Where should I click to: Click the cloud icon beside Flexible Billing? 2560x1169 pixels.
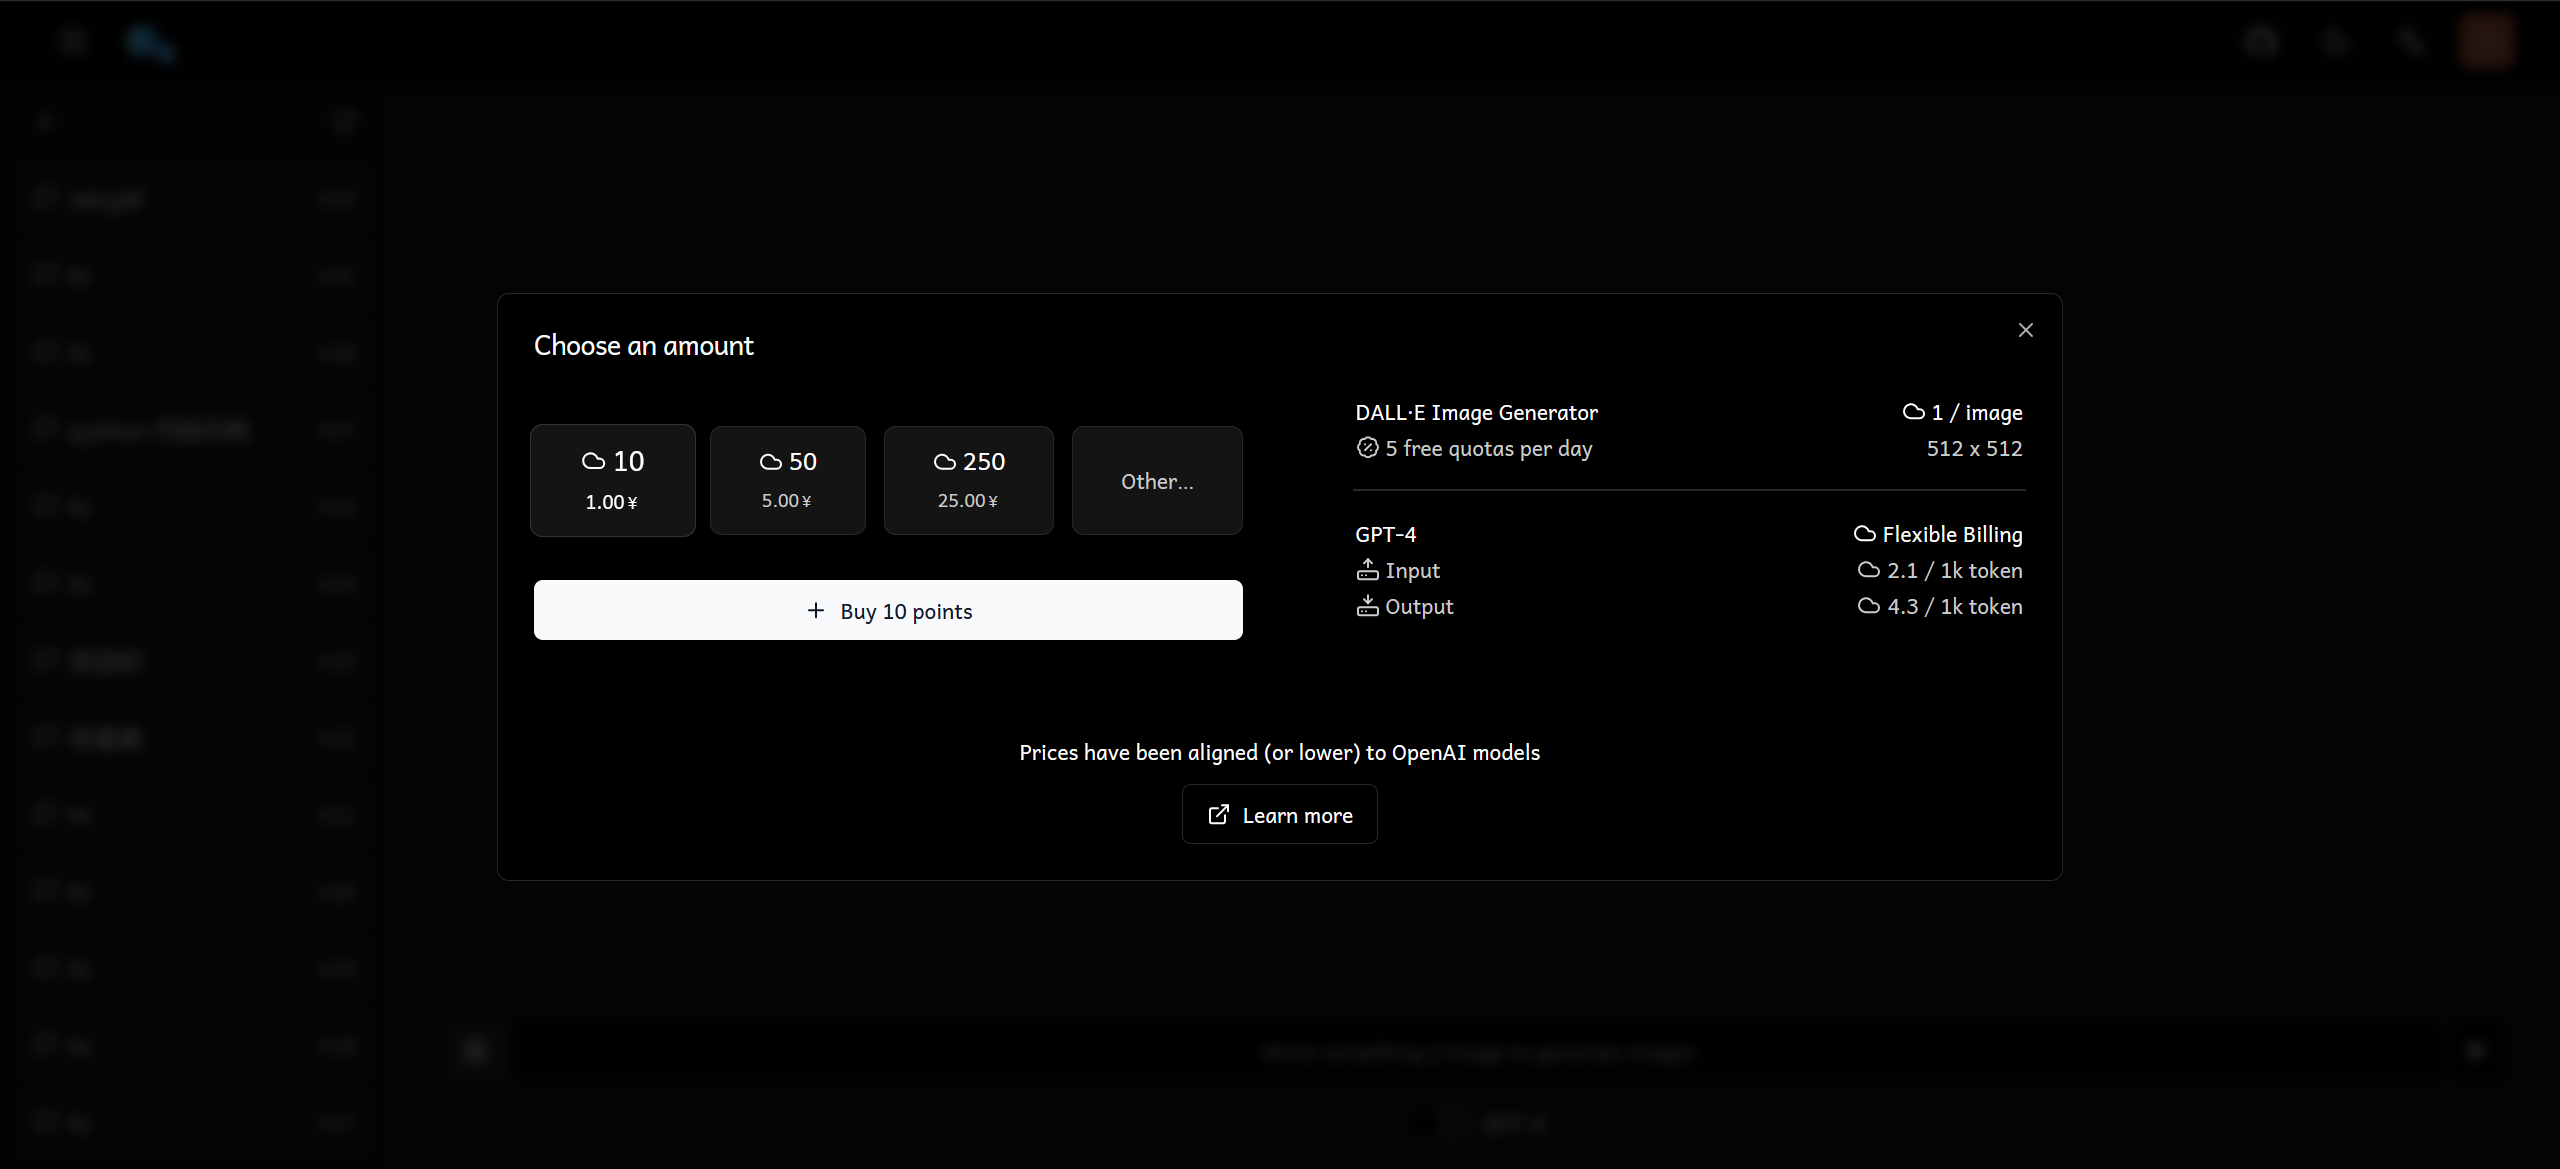(x=1864, y=534)
